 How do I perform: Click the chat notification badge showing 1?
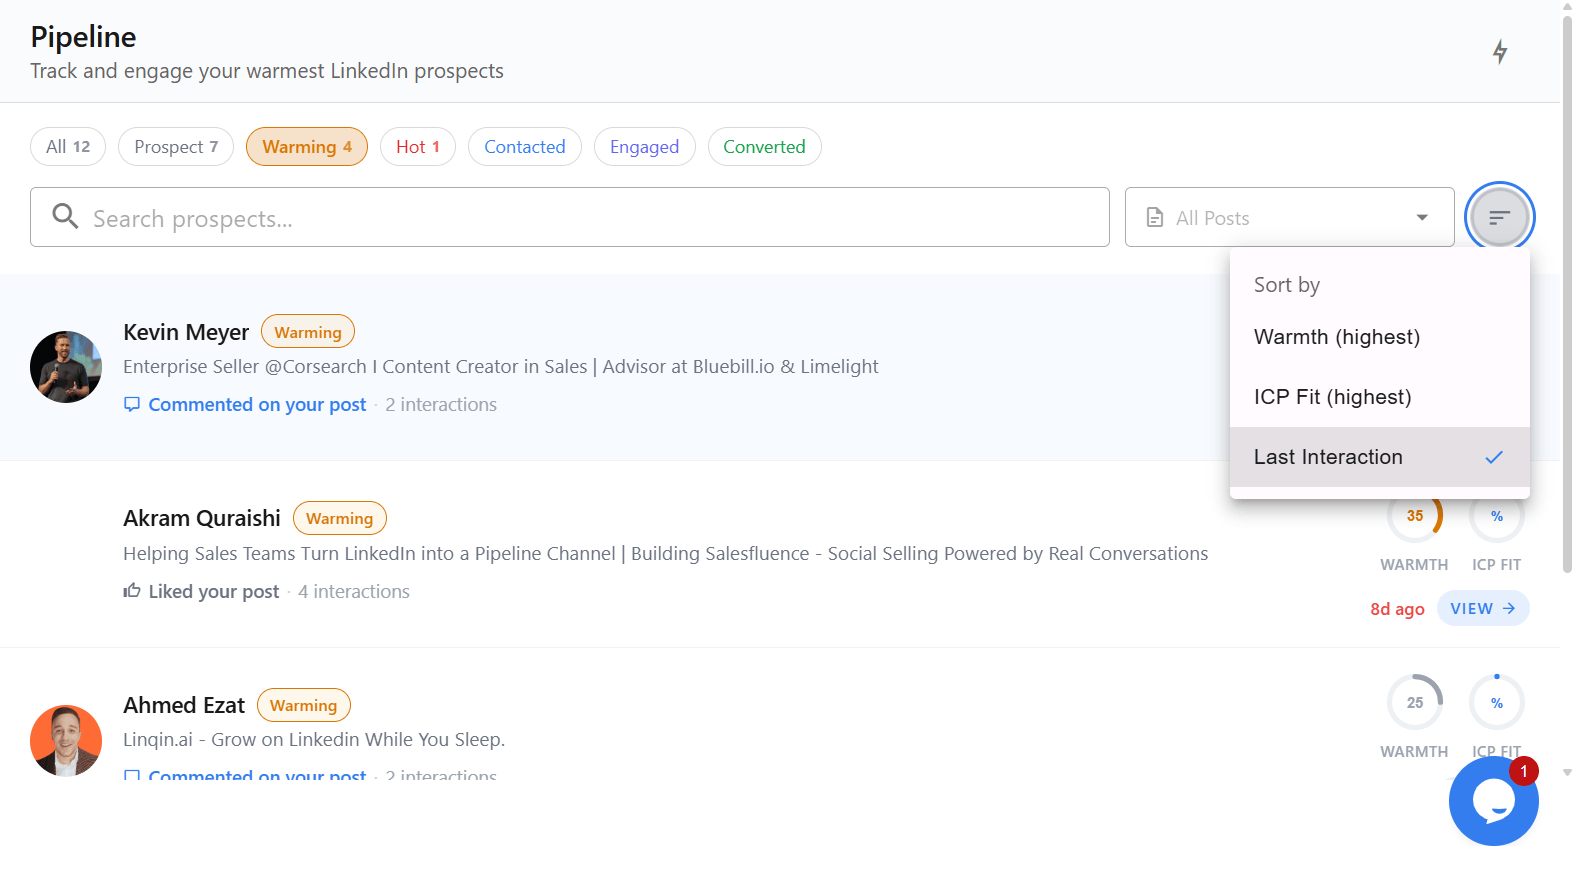pyautogui.click(x=1523, y=771)
